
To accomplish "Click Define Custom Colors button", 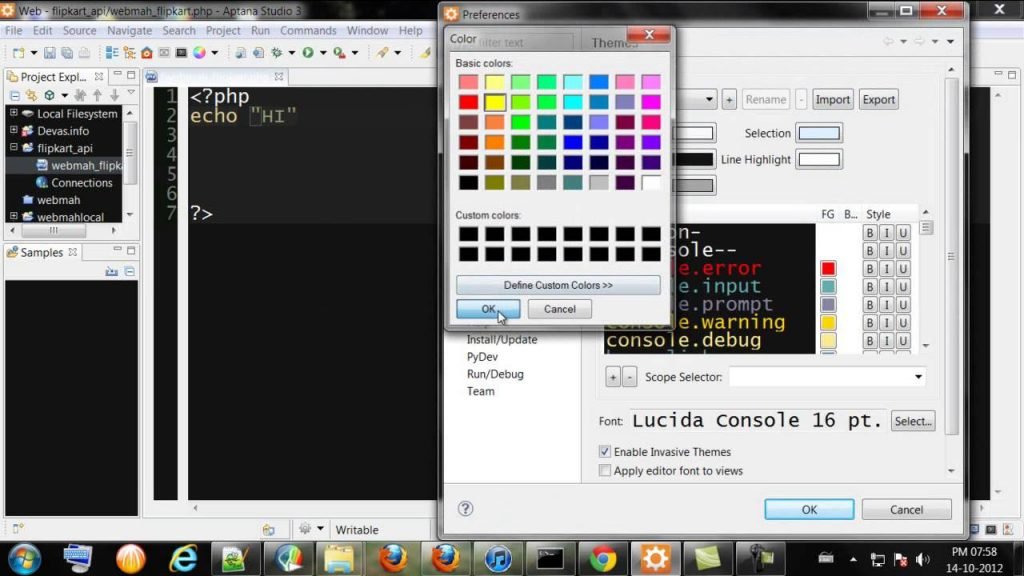I will 558,285.
